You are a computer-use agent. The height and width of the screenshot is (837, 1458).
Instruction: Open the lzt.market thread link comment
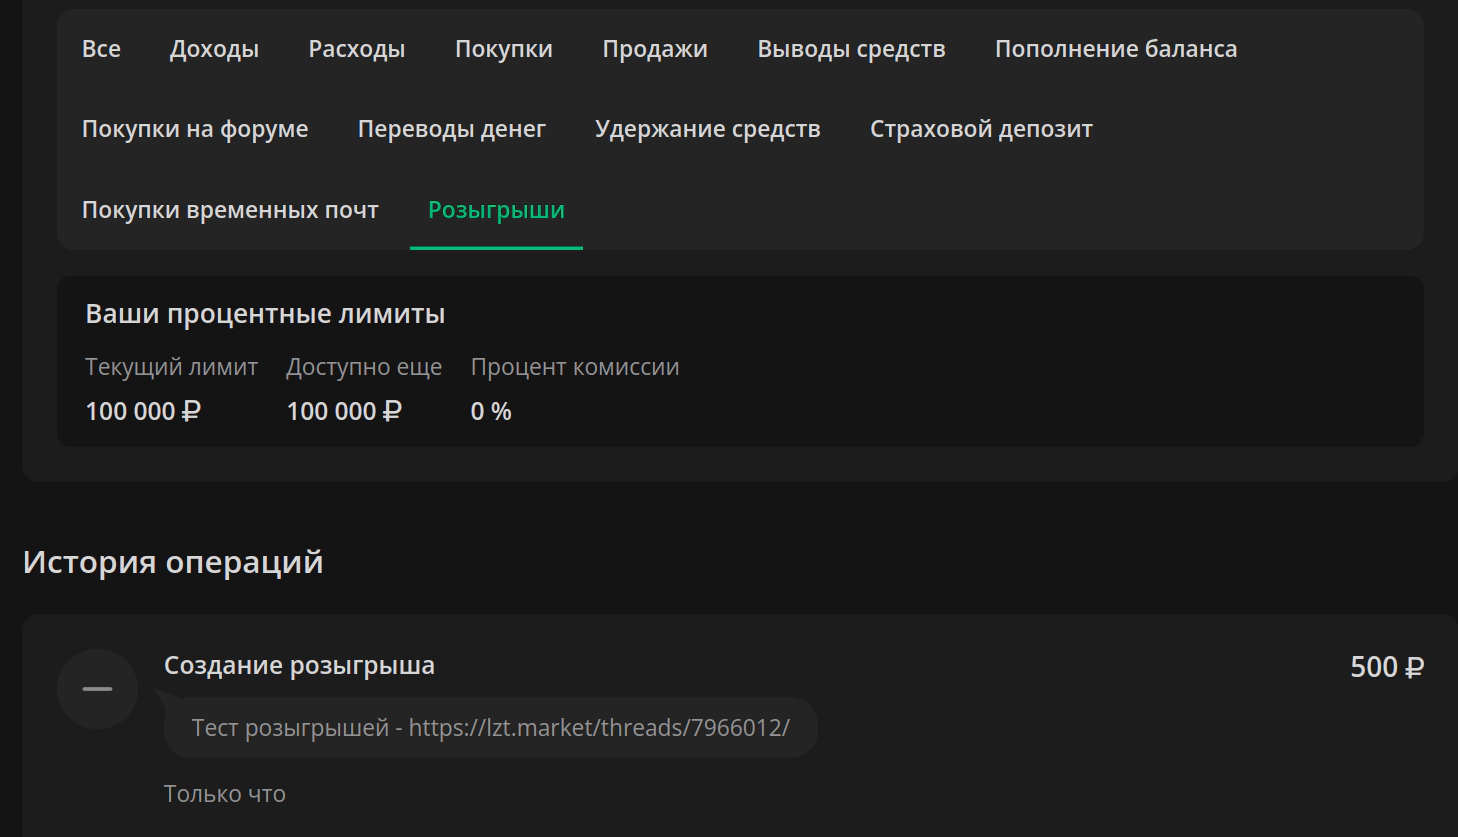coord(490,727)
